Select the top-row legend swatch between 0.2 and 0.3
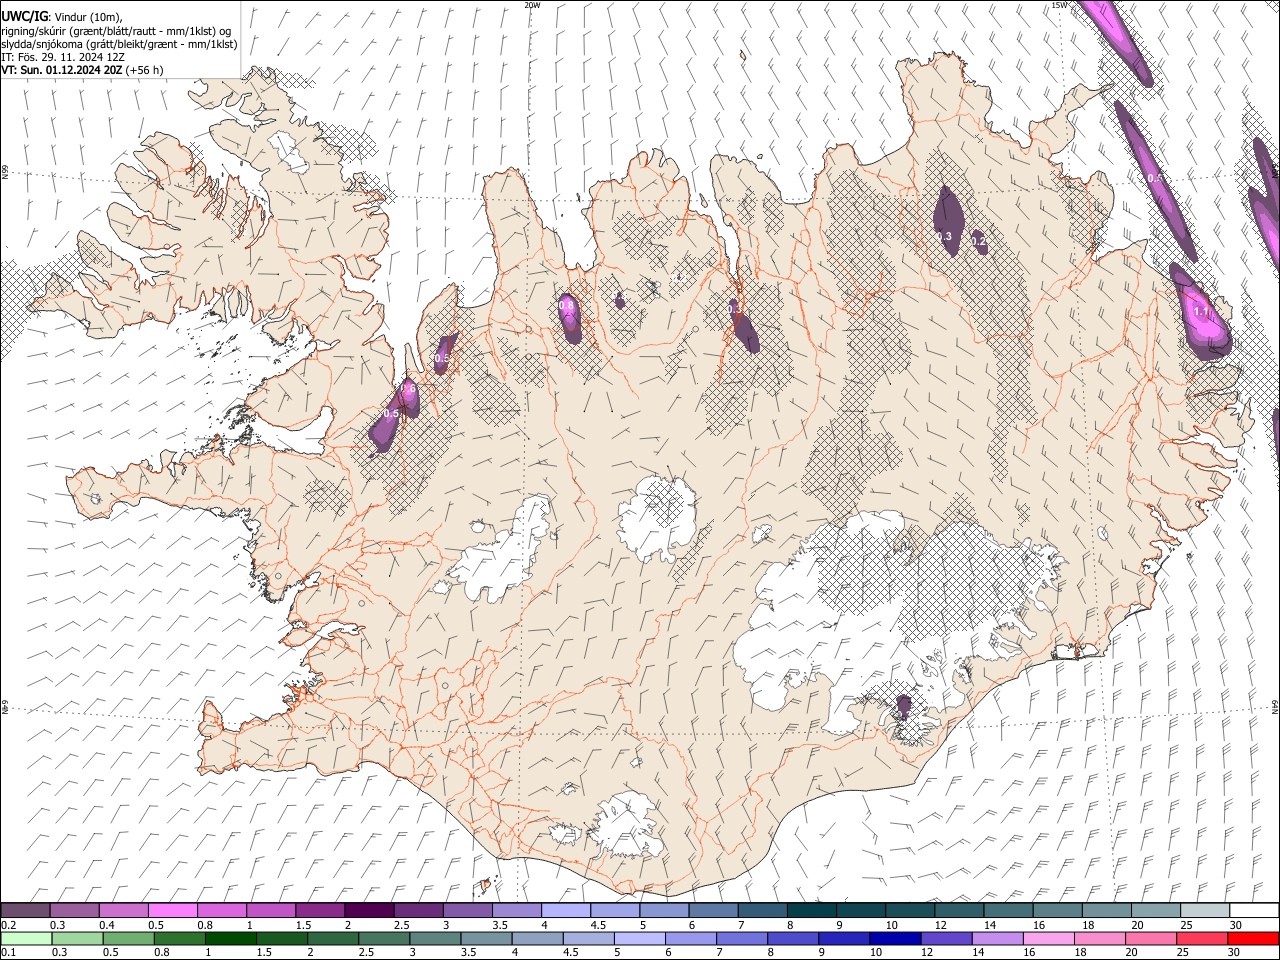This screenshot has width=1280, height=960. 25,911
